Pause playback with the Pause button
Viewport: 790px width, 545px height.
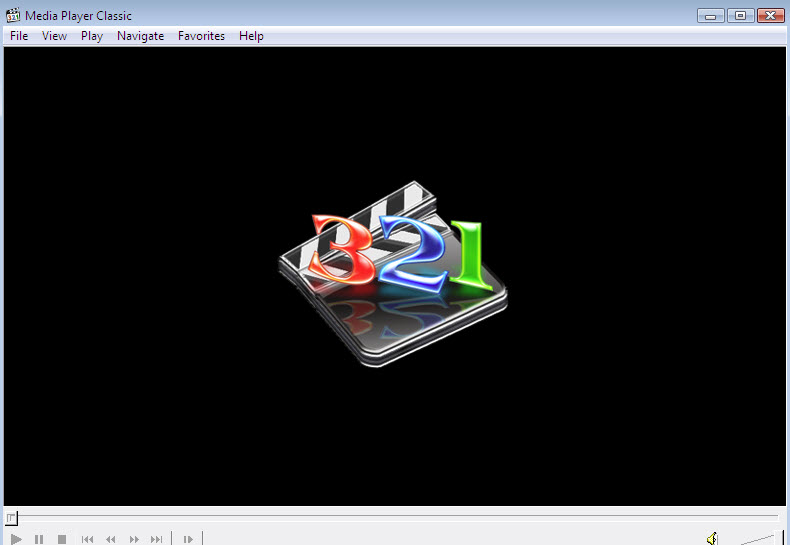point(39,539)
